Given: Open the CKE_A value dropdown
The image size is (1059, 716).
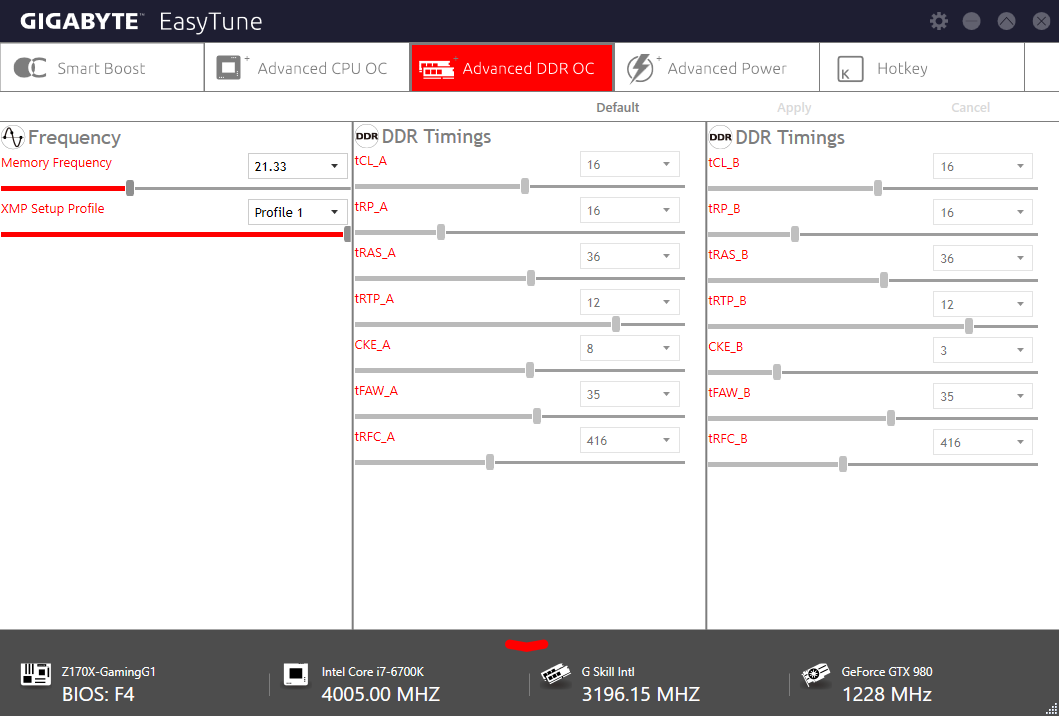Looking at the screenshot, I should pyautogui.click(x=629, y=348).
